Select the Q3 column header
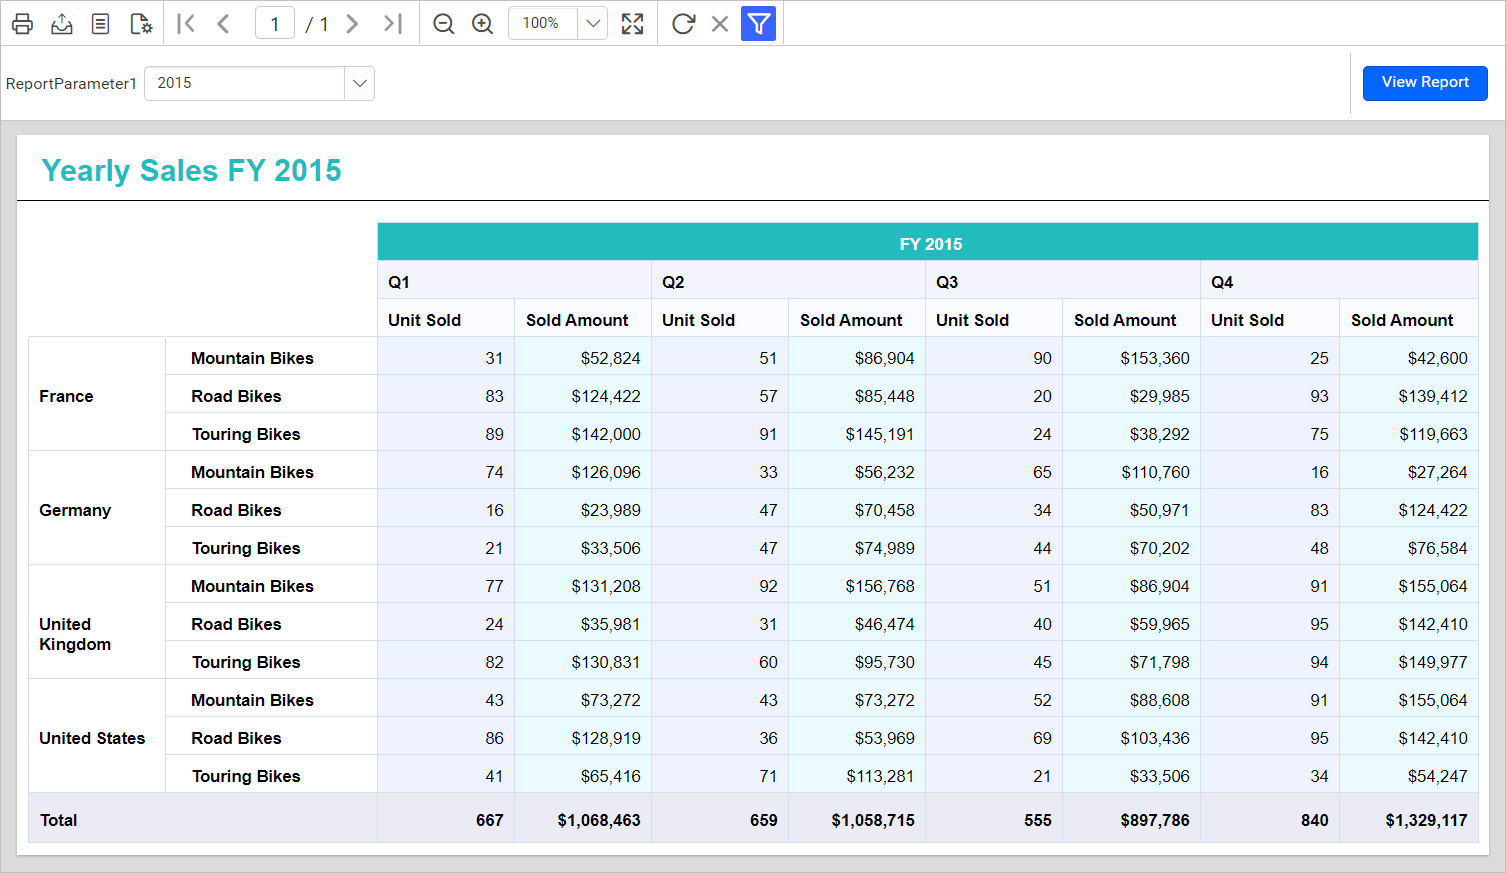The width and height of the screenshot is (1506, 873). [x=1063, y=281]
